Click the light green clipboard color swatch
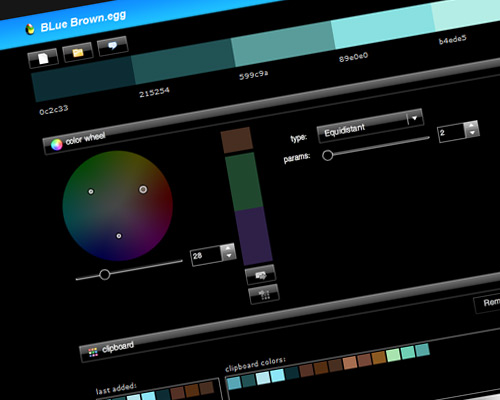500x400 pixels. [393, 355]
